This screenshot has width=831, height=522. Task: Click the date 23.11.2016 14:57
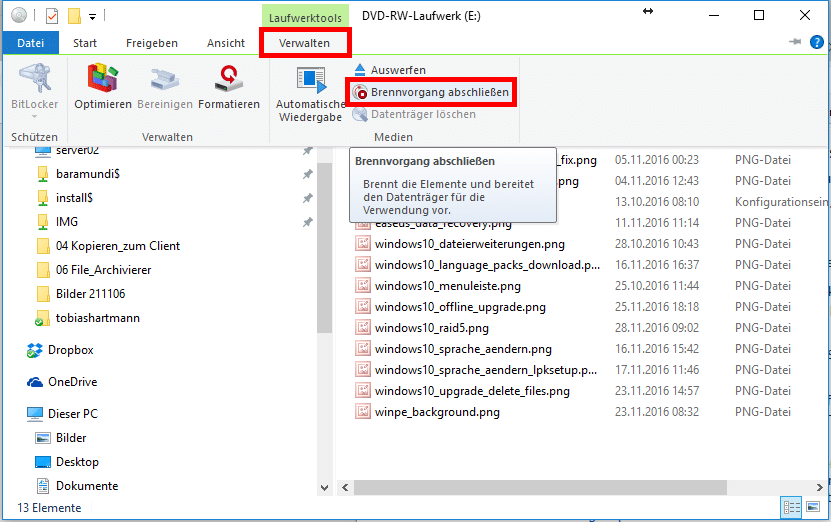[x=657, y=391]
